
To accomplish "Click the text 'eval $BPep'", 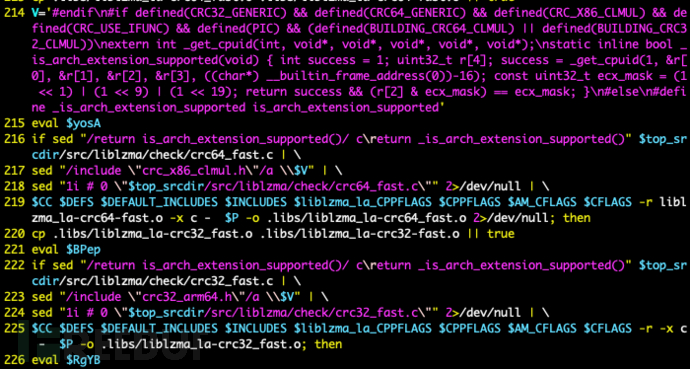I will (66, 250).
